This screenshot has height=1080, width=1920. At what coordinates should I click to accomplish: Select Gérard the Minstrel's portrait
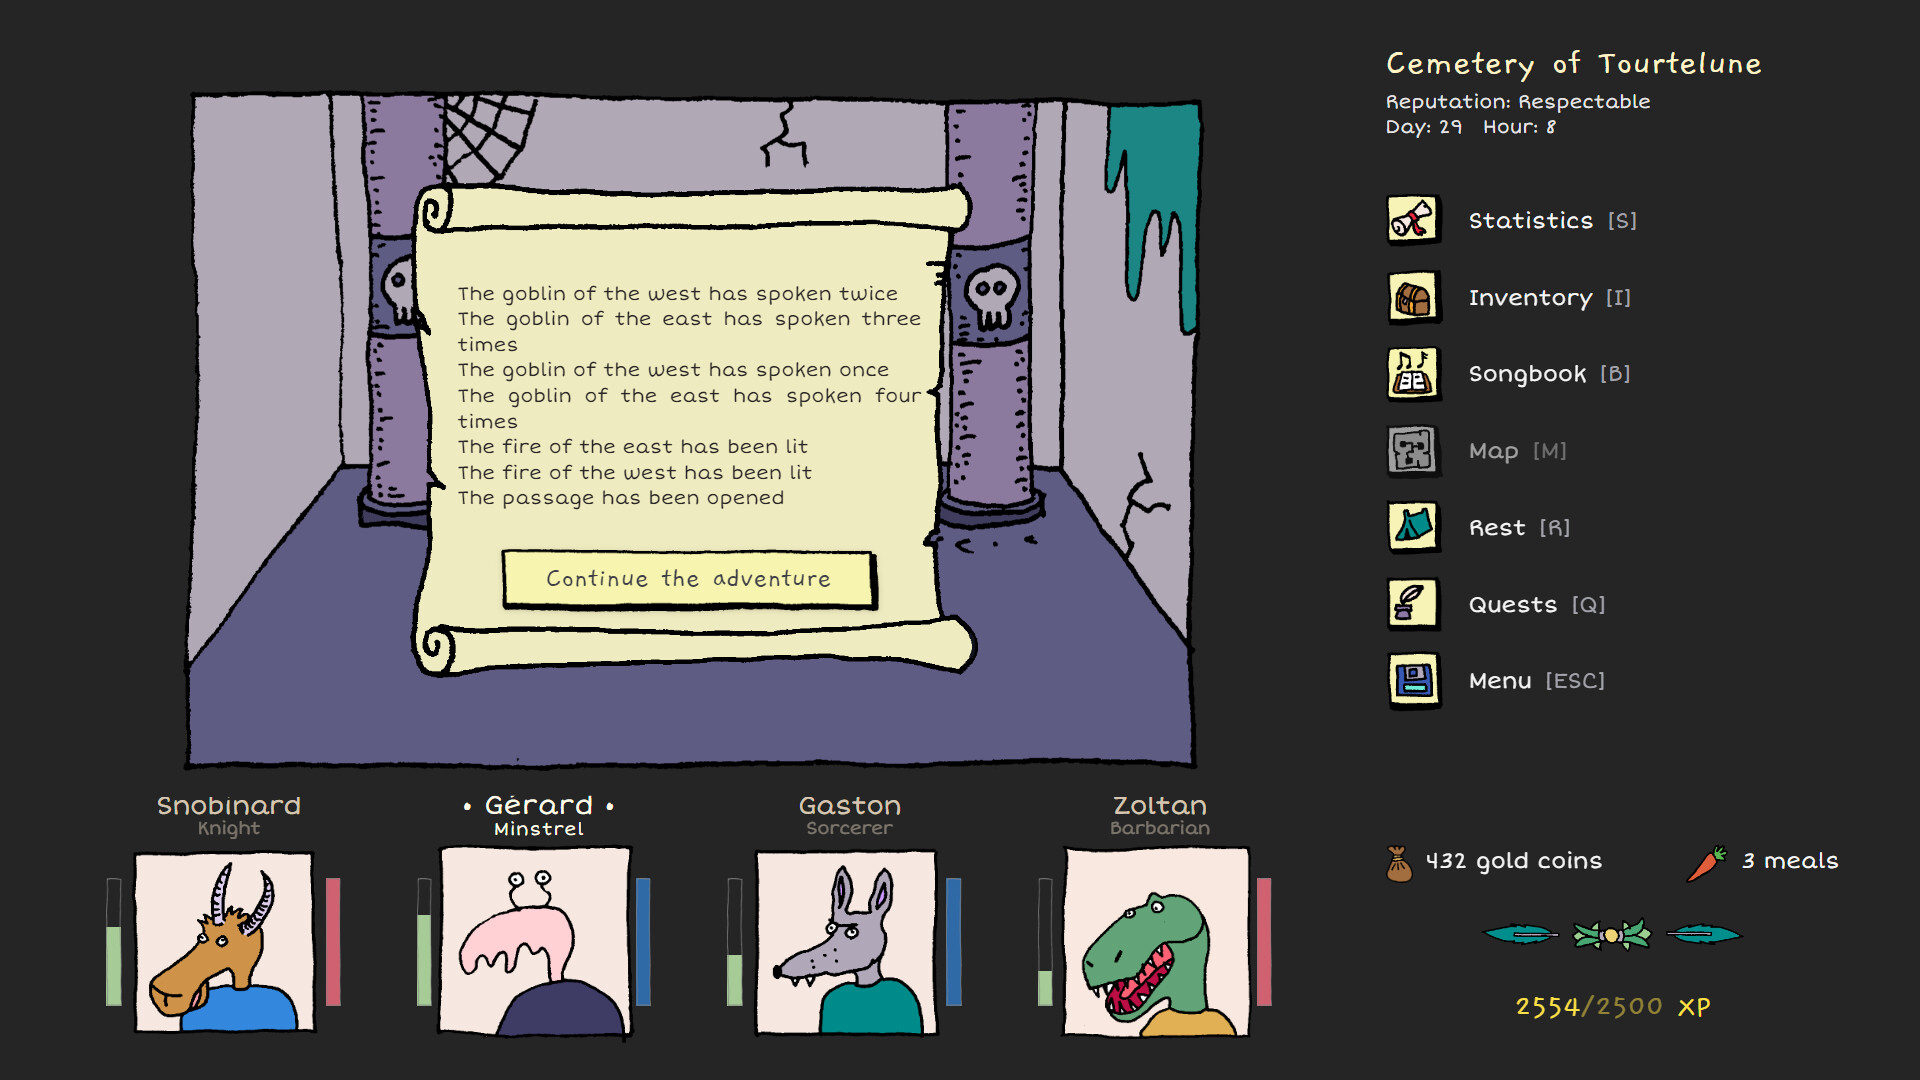[x=535, y=940]
